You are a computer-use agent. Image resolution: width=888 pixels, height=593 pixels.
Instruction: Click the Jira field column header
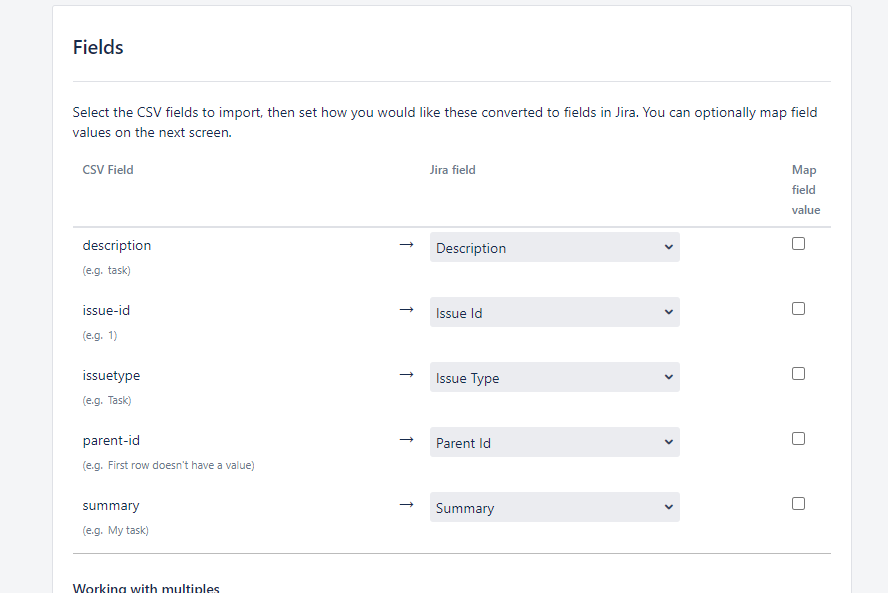pyautogui.click(x=453, y=170)
